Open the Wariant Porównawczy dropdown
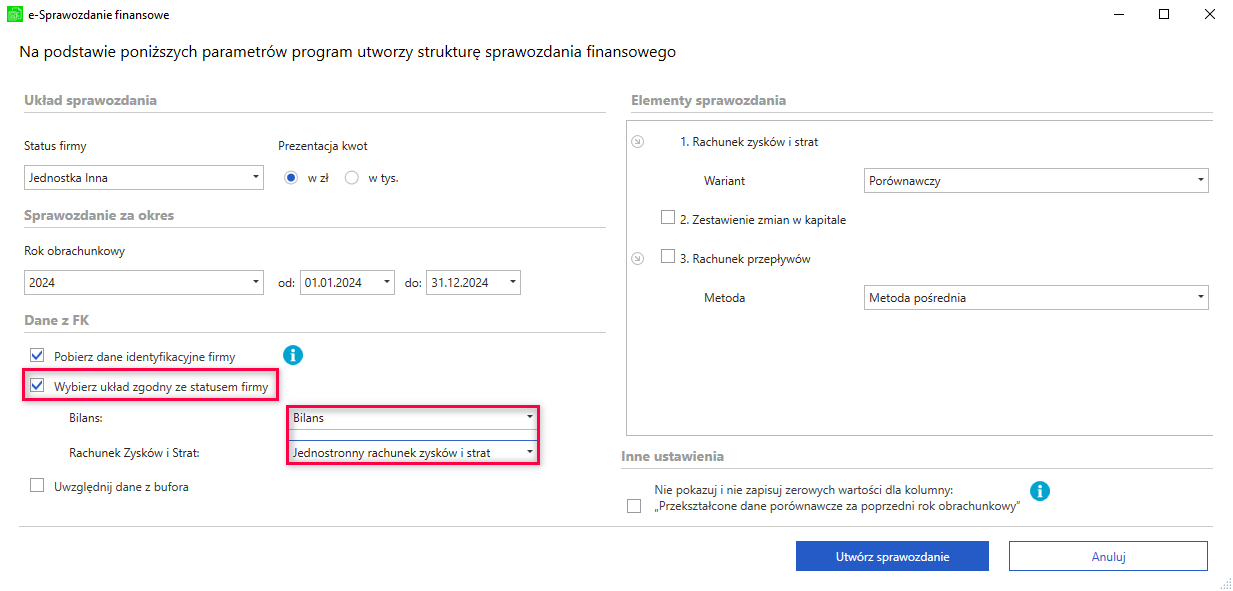 [x=1036, y=181]
